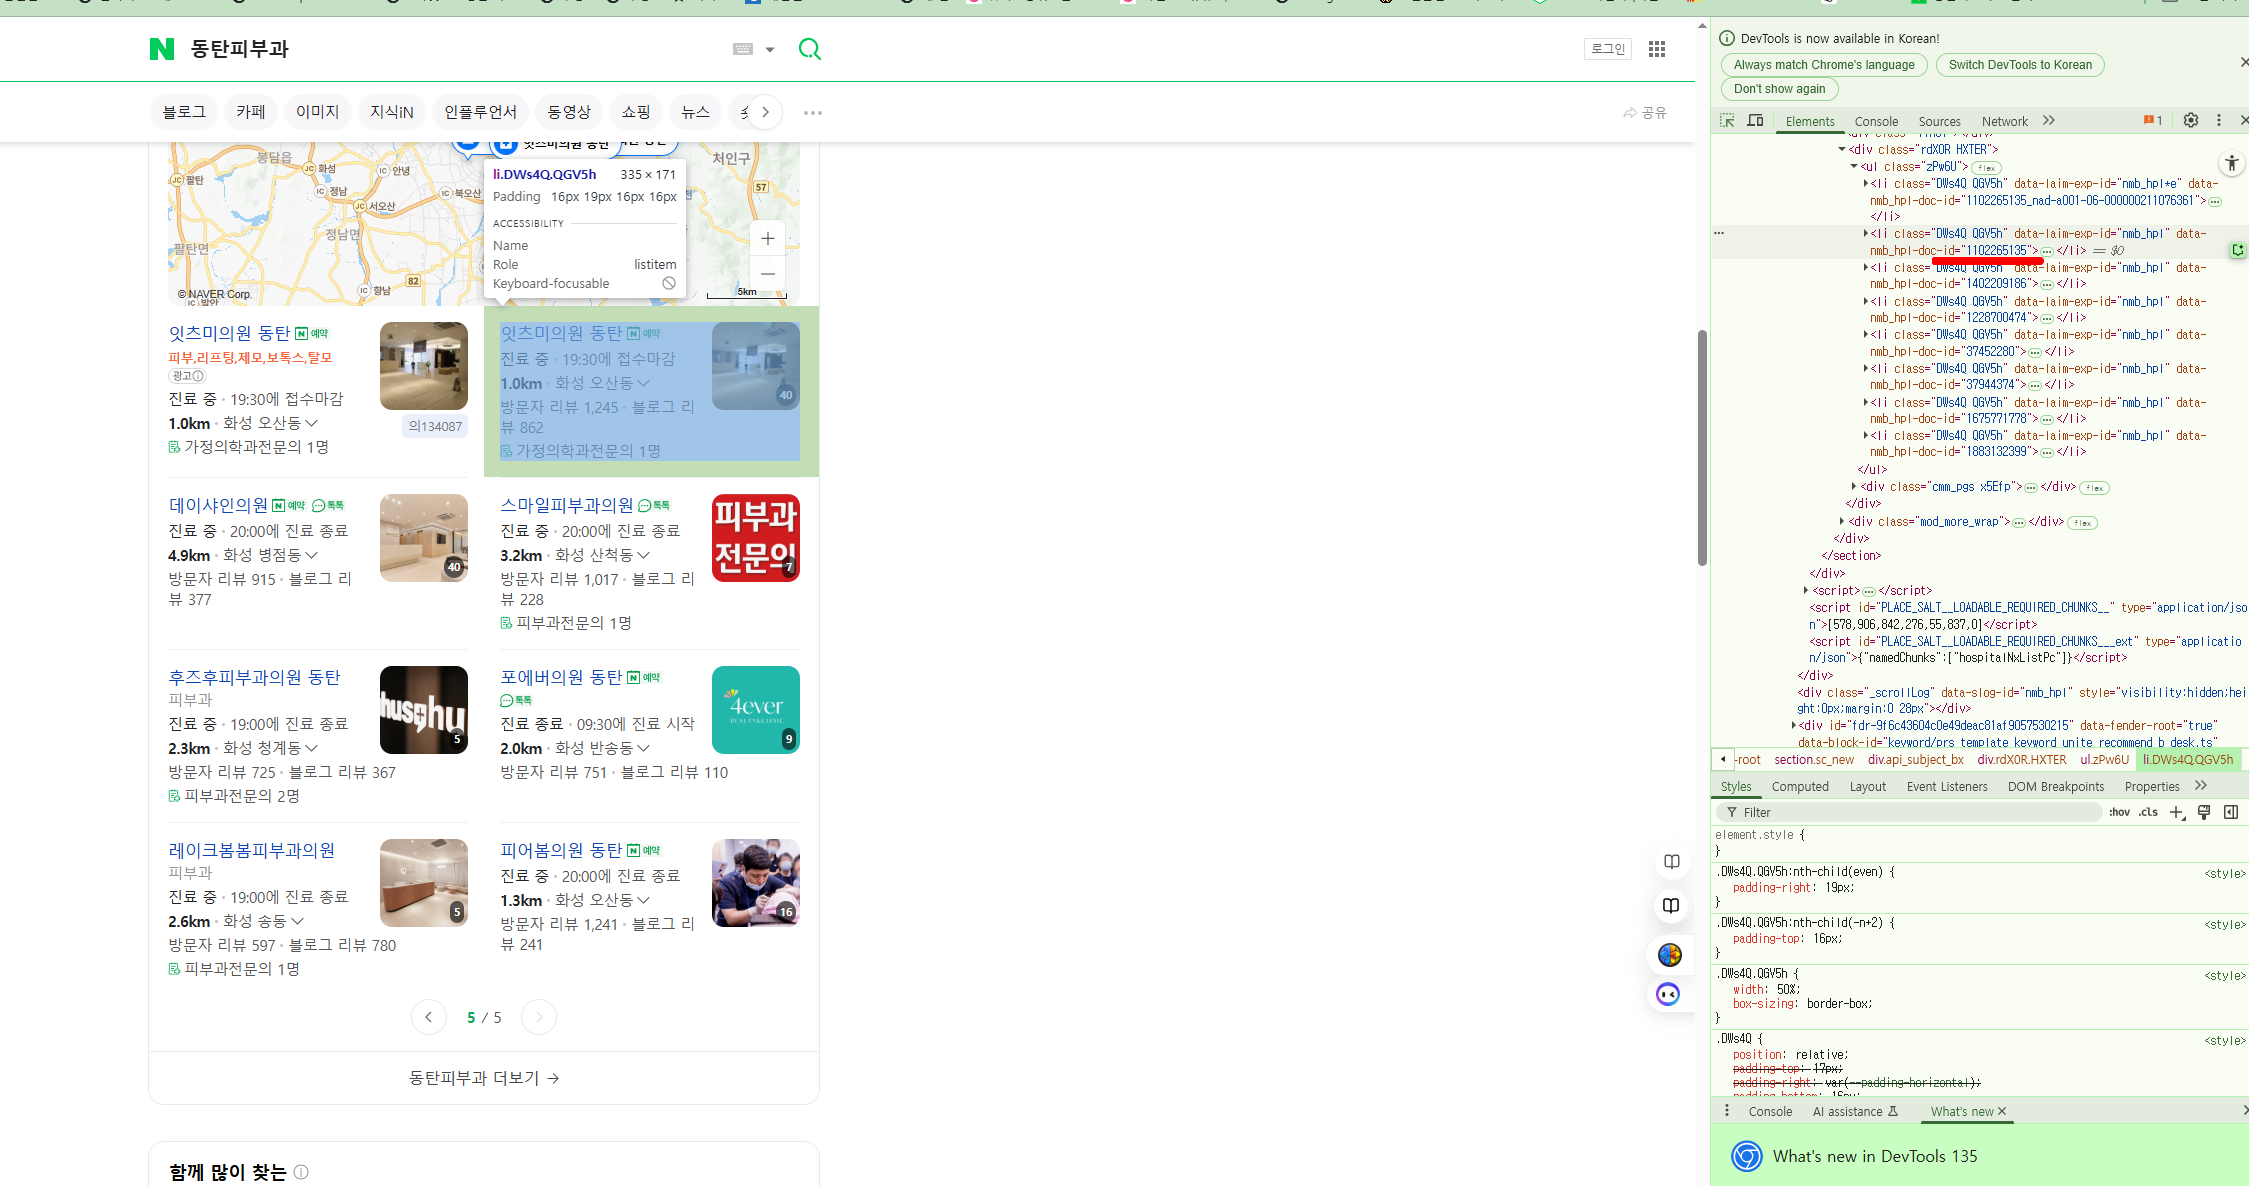Expand li node with doc-id 1402209186
This screenshot has width=2249, height=1186.
(x=1865, y=268)
